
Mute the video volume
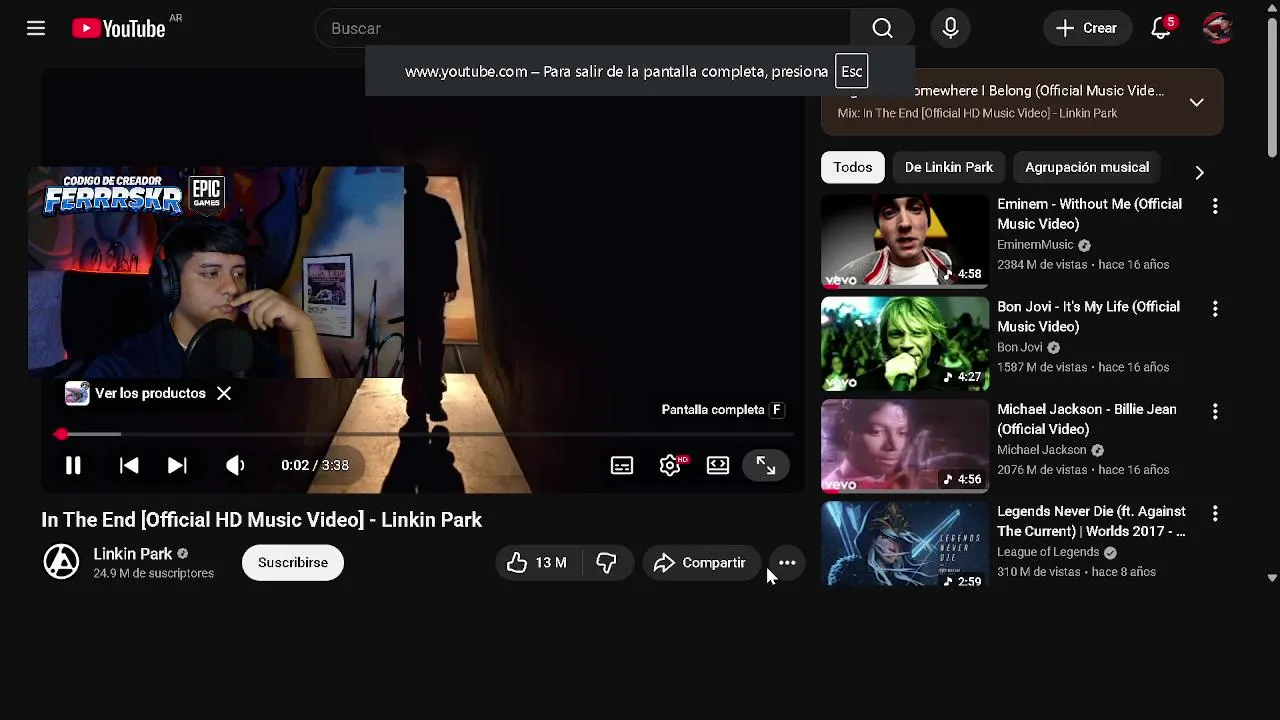coord(235,465)
